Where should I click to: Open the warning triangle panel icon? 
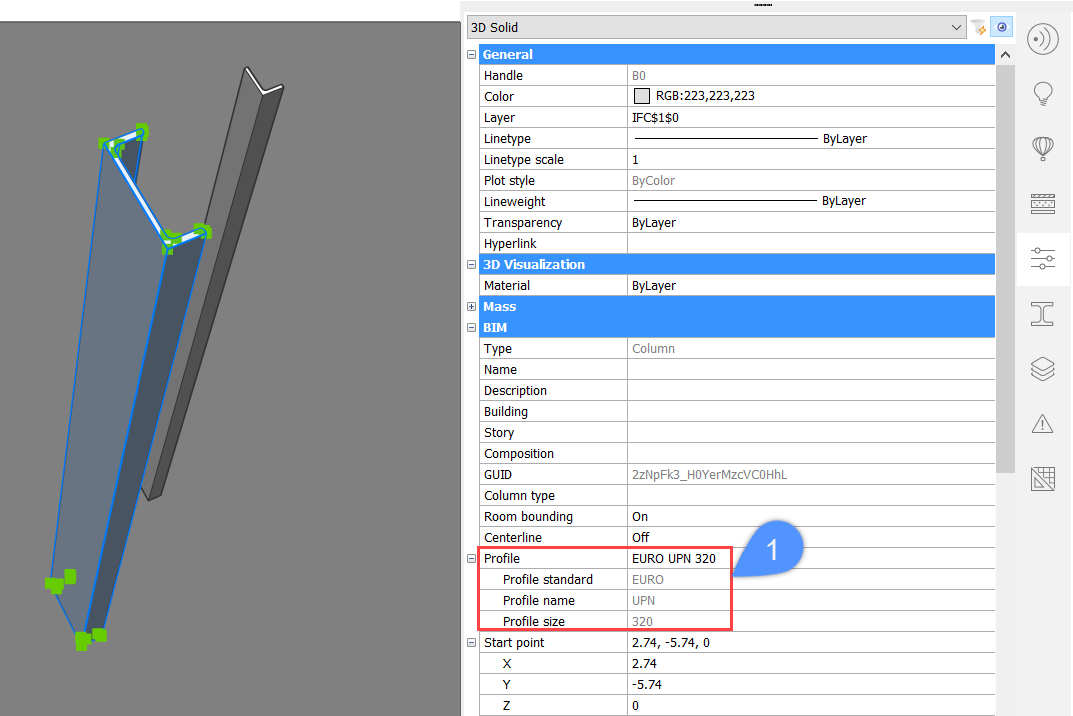[x=1043, y=424]
